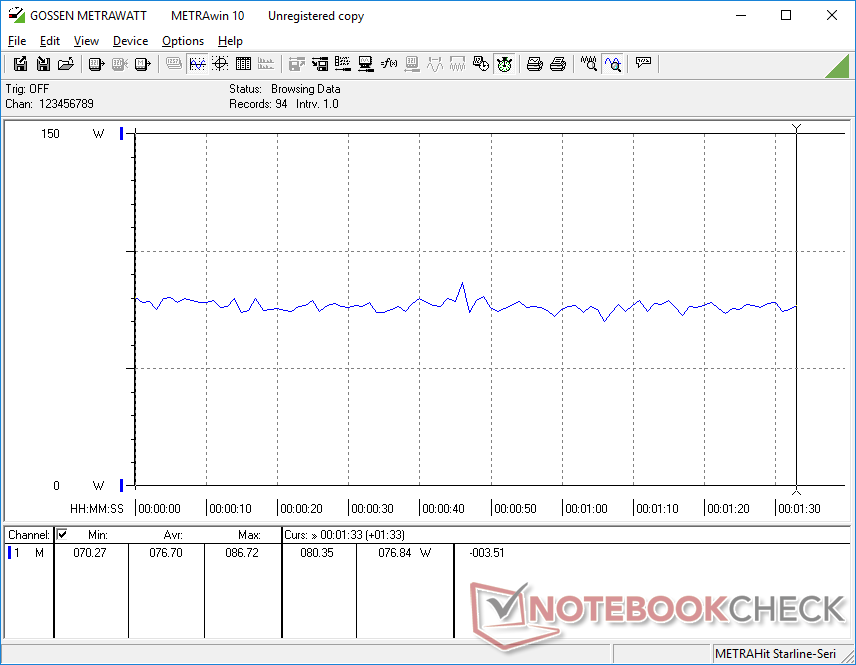Image resolution: width=856 pixels, height=665 pixels.
Task: Click the Avr value 076.70
Action: point(166,553)
